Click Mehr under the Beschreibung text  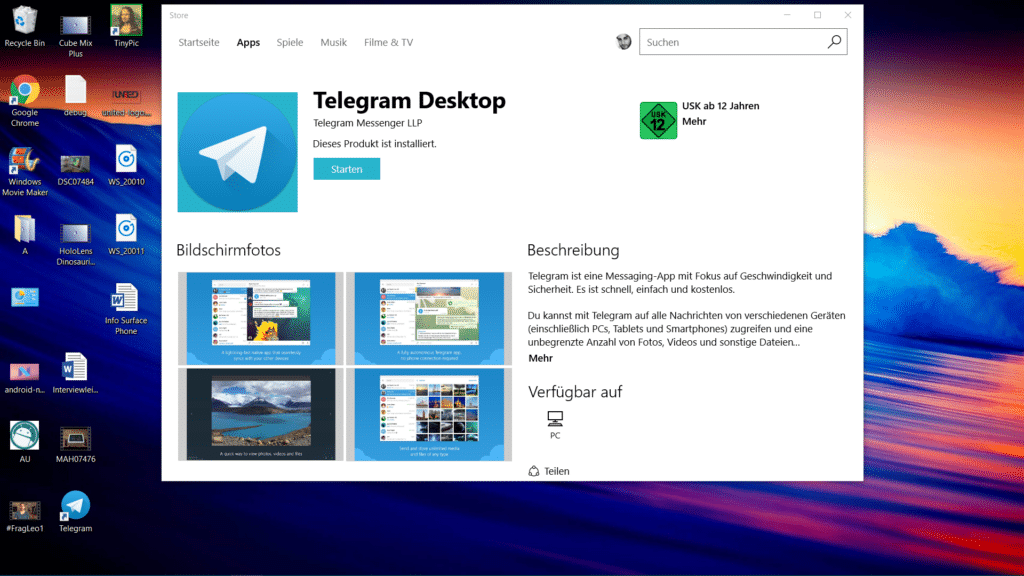click(540, 357)
